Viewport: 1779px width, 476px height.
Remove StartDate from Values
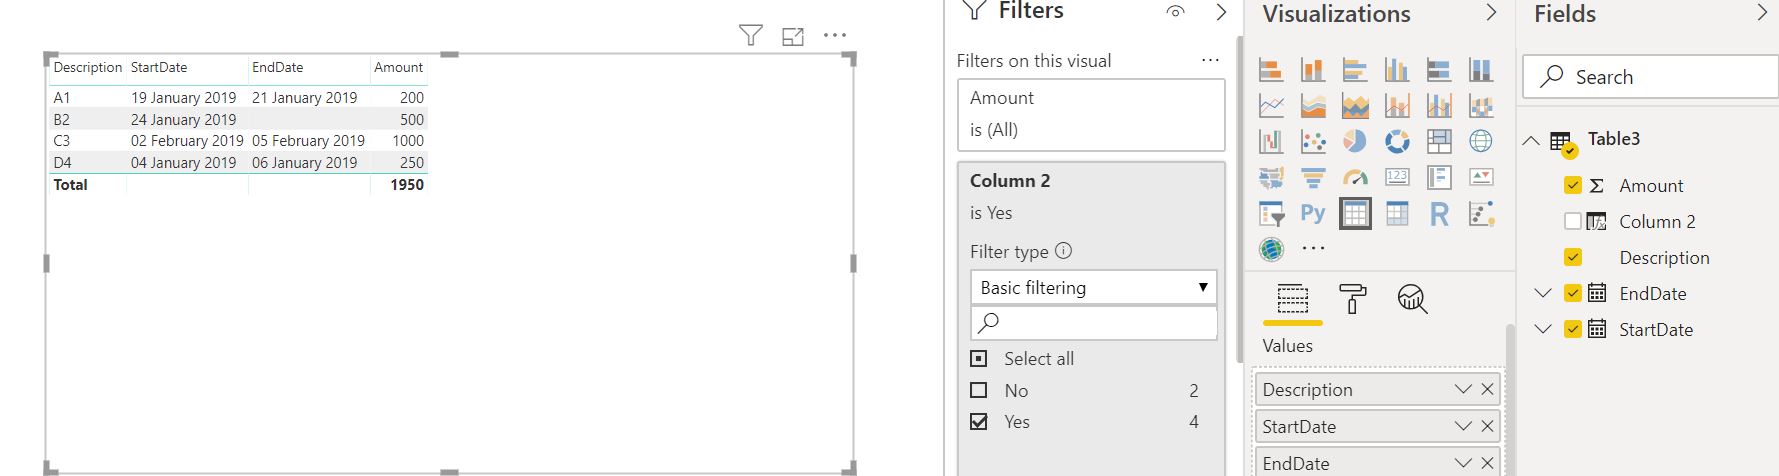tap(1487, 426)
